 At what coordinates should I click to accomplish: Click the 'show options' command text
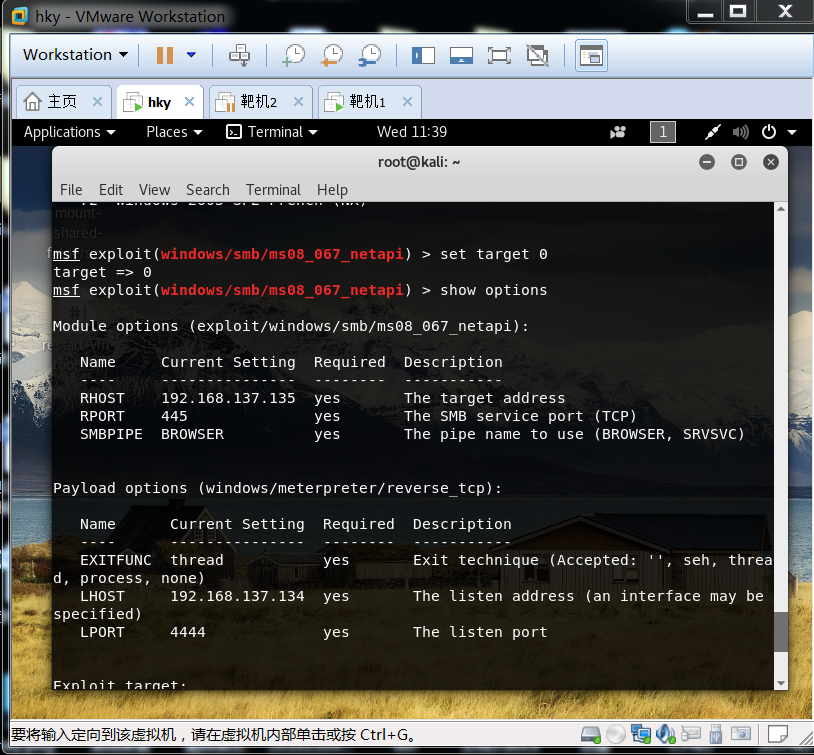click(494, 290)
